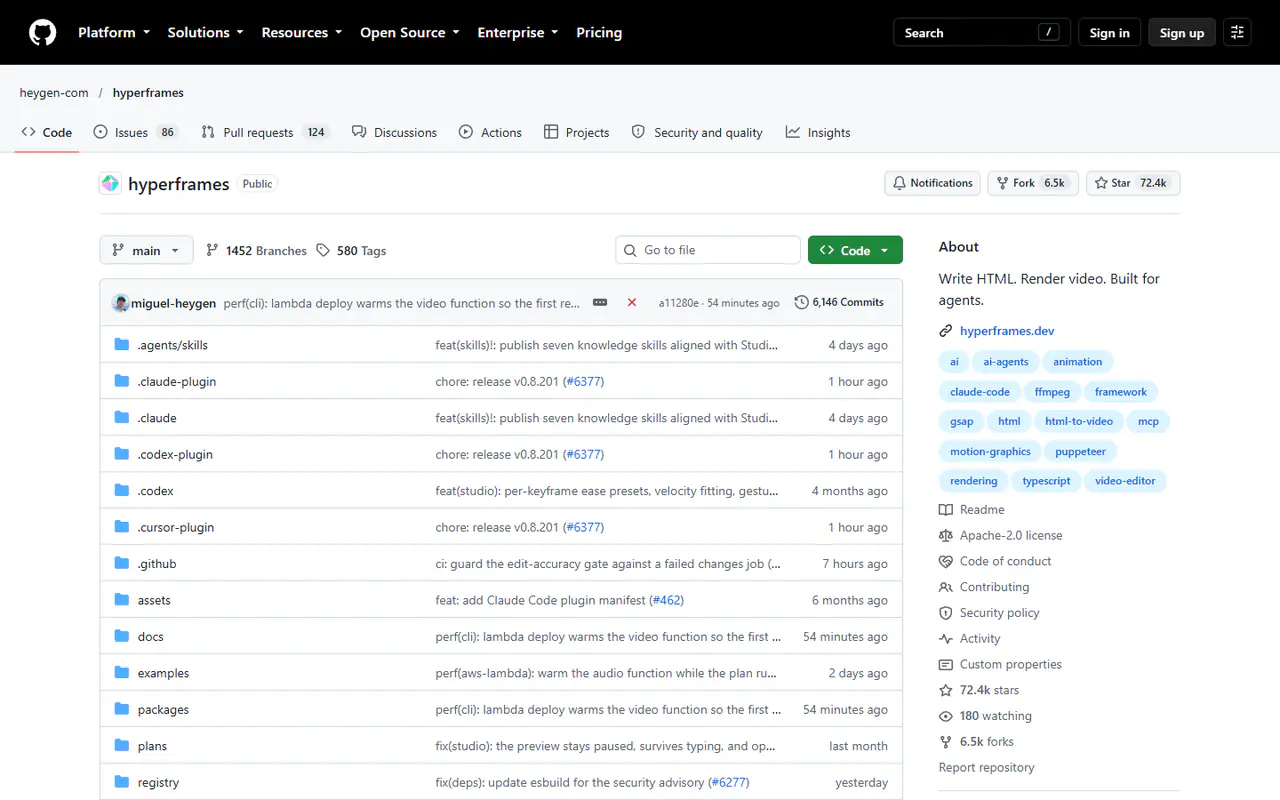Click the claude-code topic tag
The width and height of the screenshot is (1280, 800).
[980, 392]
